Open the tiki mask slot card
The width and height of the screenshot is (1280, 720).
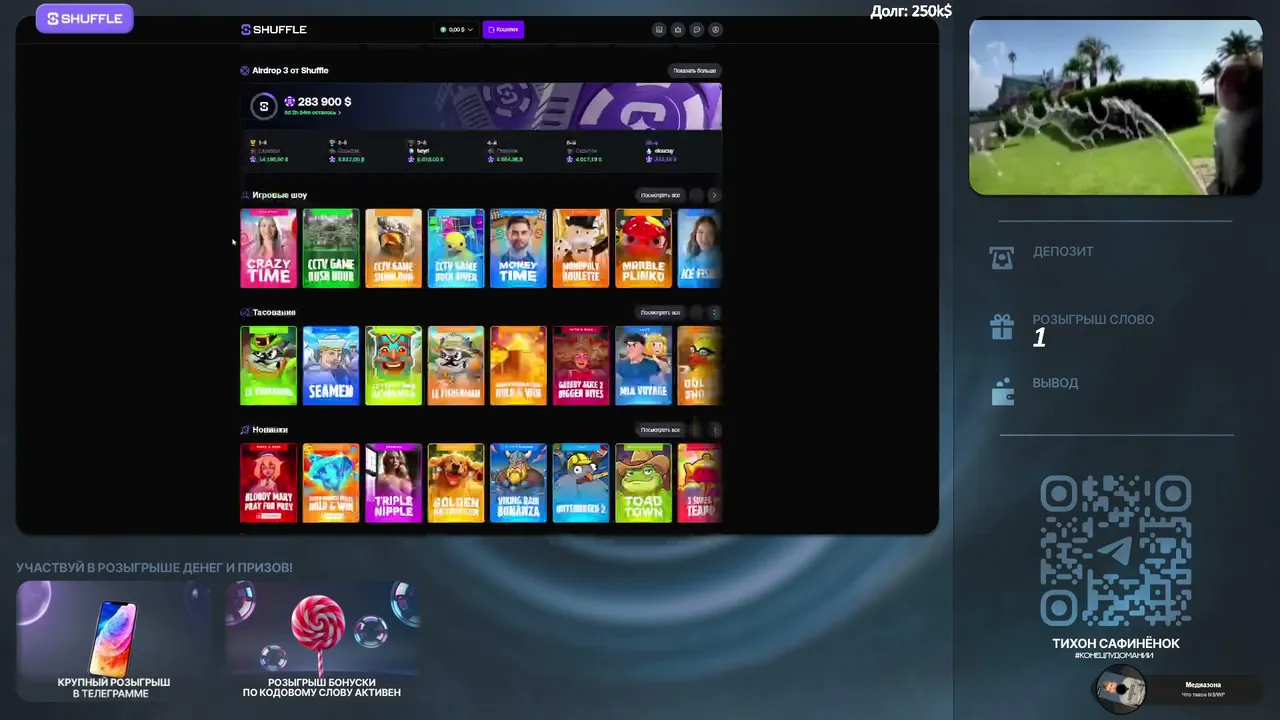[x=393, y=365]
